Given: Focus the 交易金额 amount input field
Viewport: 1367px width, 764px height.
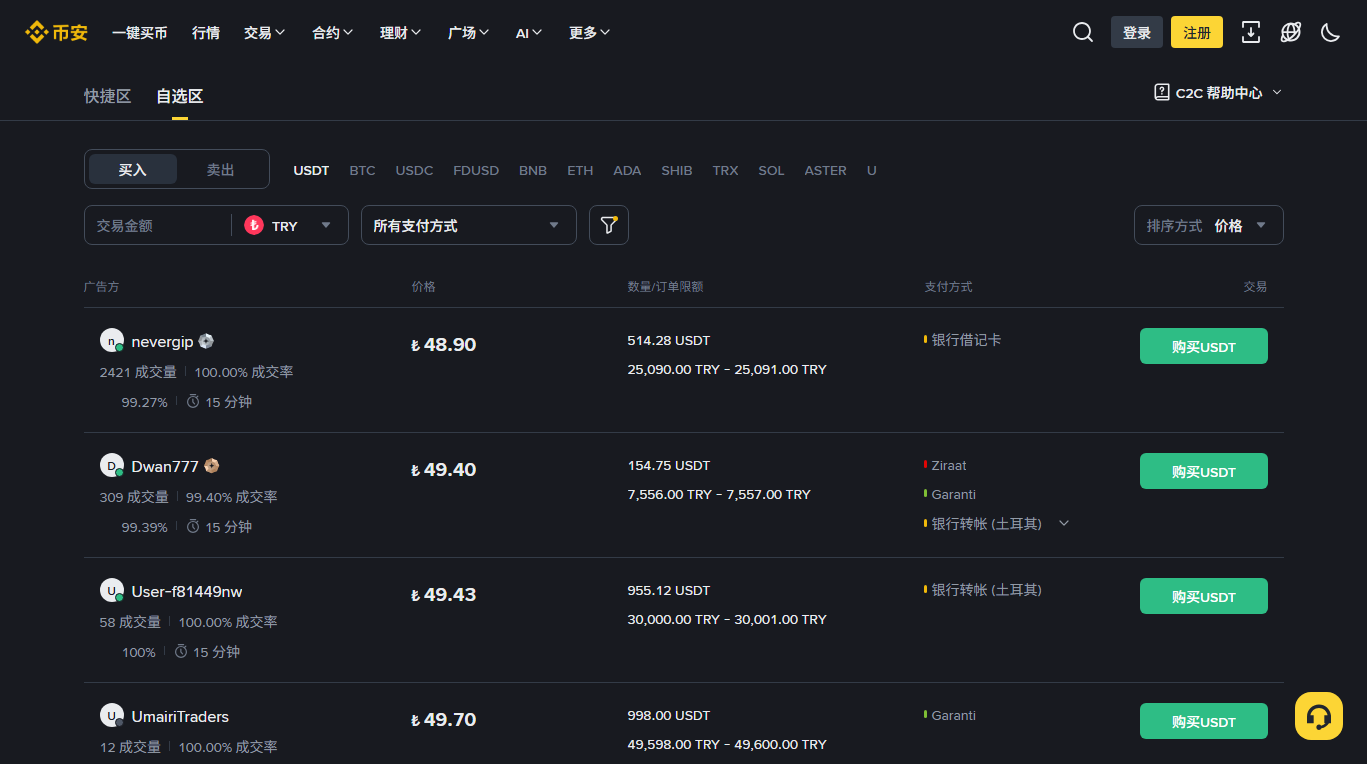Looking at the screenshot, I should 157,225.
